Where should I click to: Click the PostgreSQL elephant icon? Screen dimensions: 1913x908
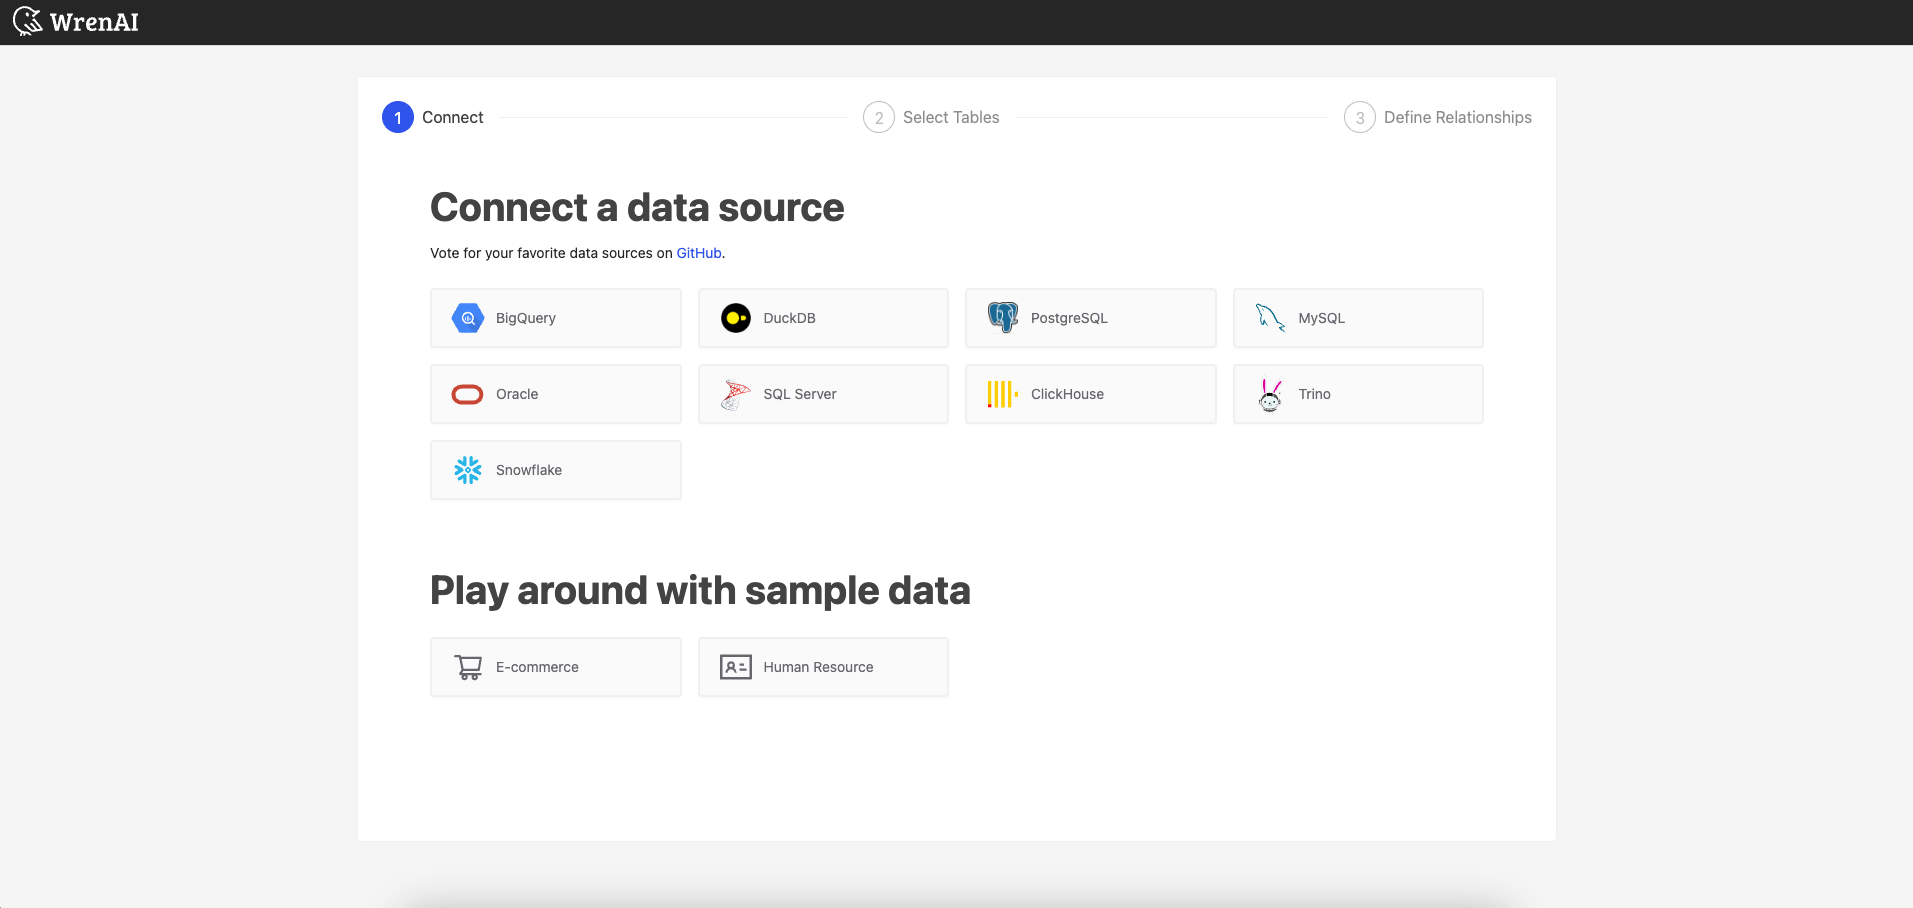pos(1003,318)
